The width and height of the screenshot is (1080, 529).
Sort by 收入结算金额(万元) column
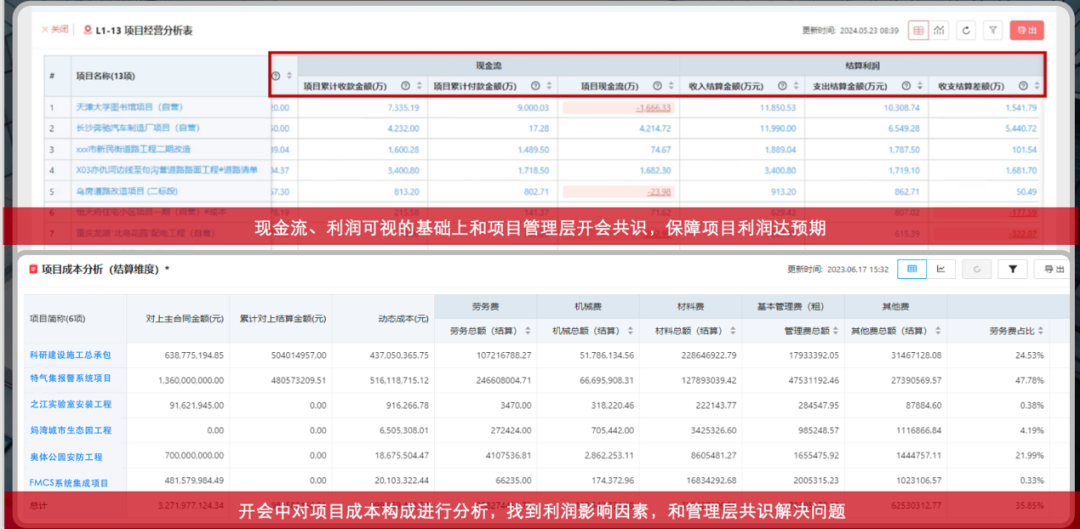[x=796, y=86]
